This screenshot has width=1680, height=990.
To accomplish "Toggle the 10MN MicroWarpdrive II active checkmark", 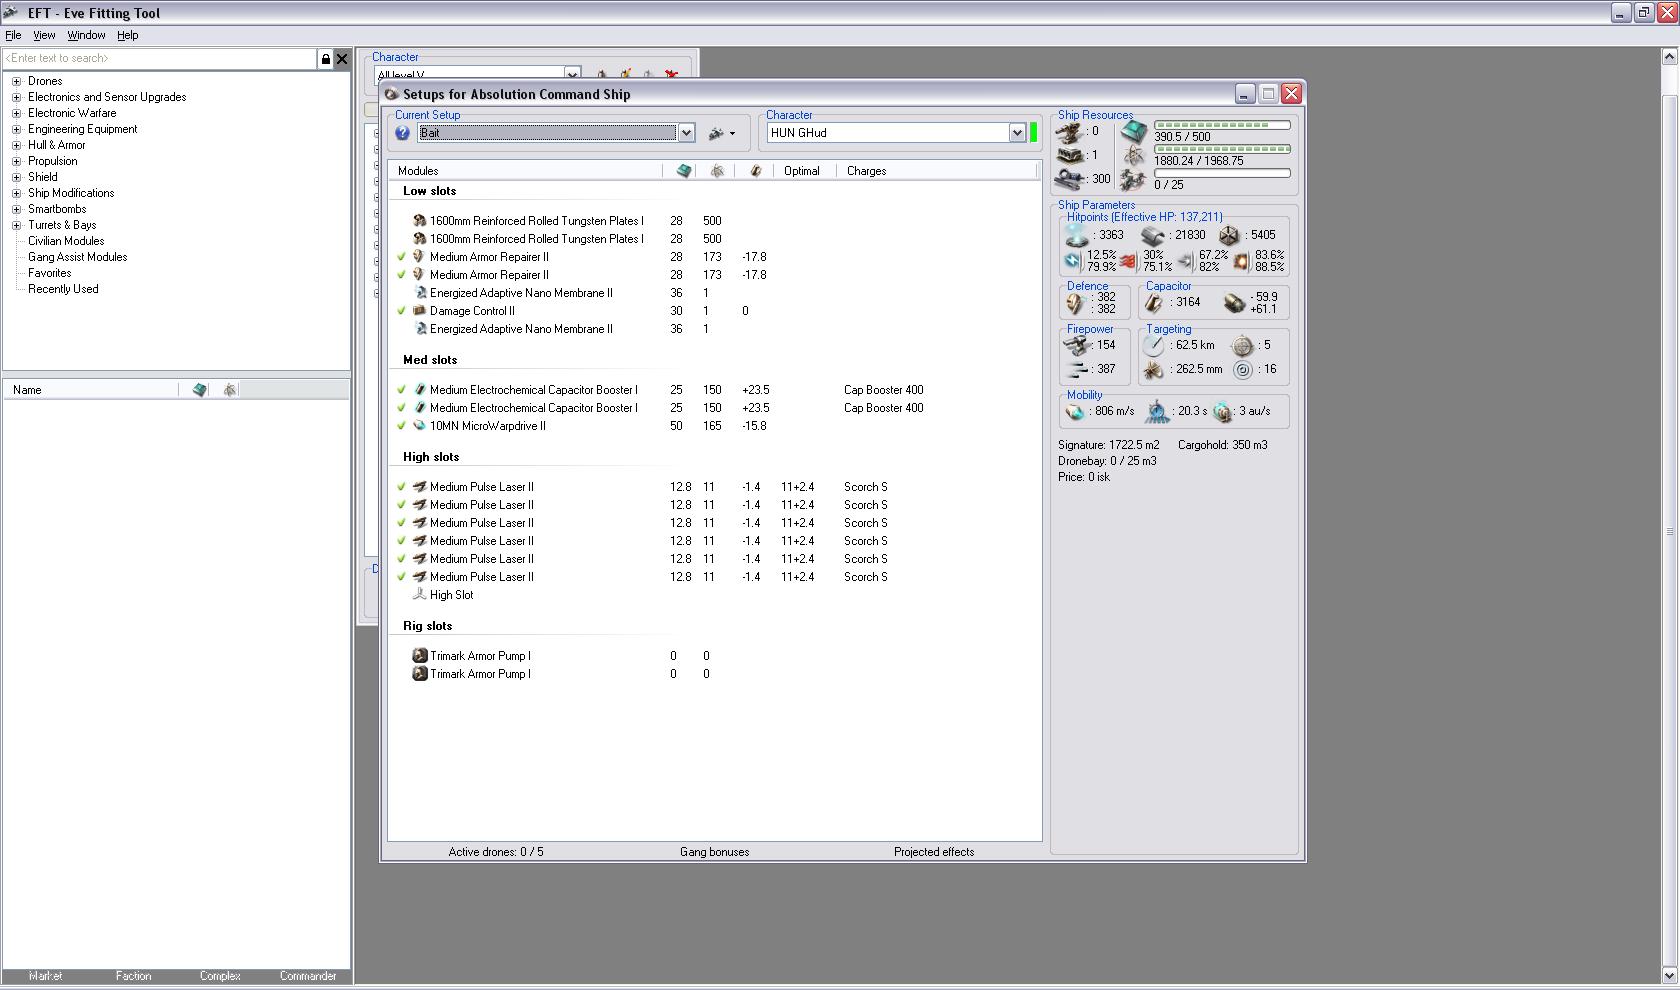I will pos(402,426).
